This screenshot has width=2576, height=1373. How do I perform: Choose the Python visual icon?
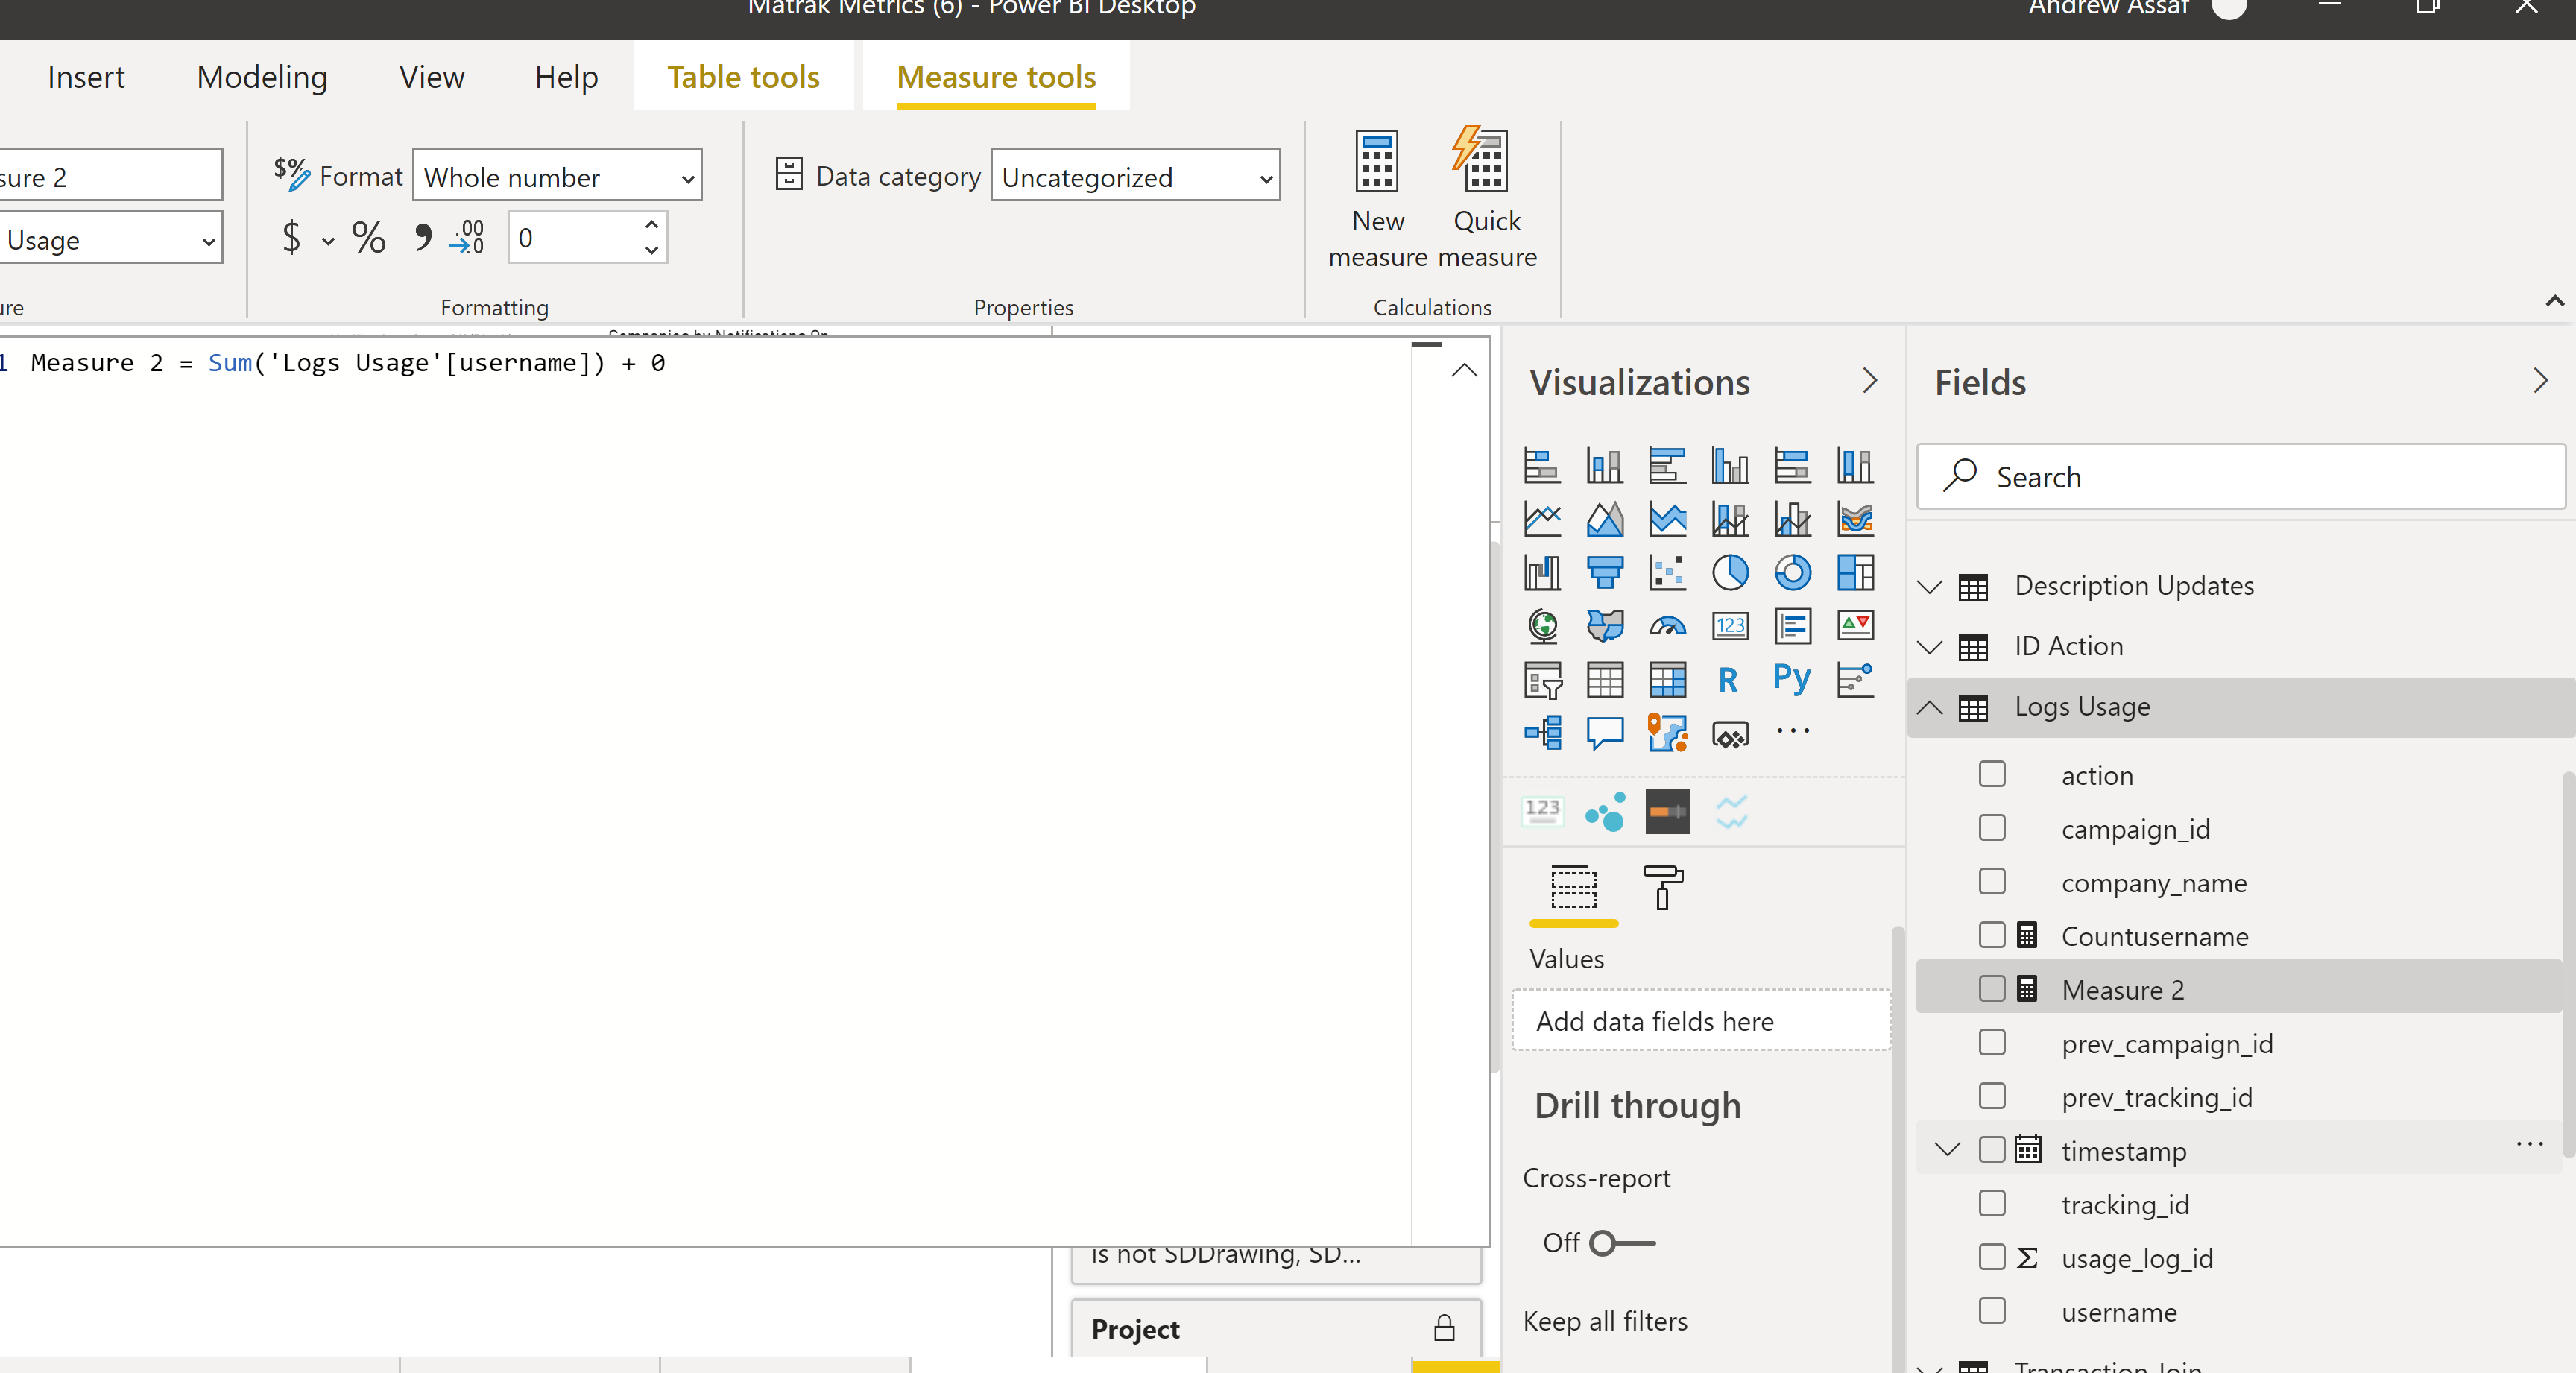point(1792,679)
